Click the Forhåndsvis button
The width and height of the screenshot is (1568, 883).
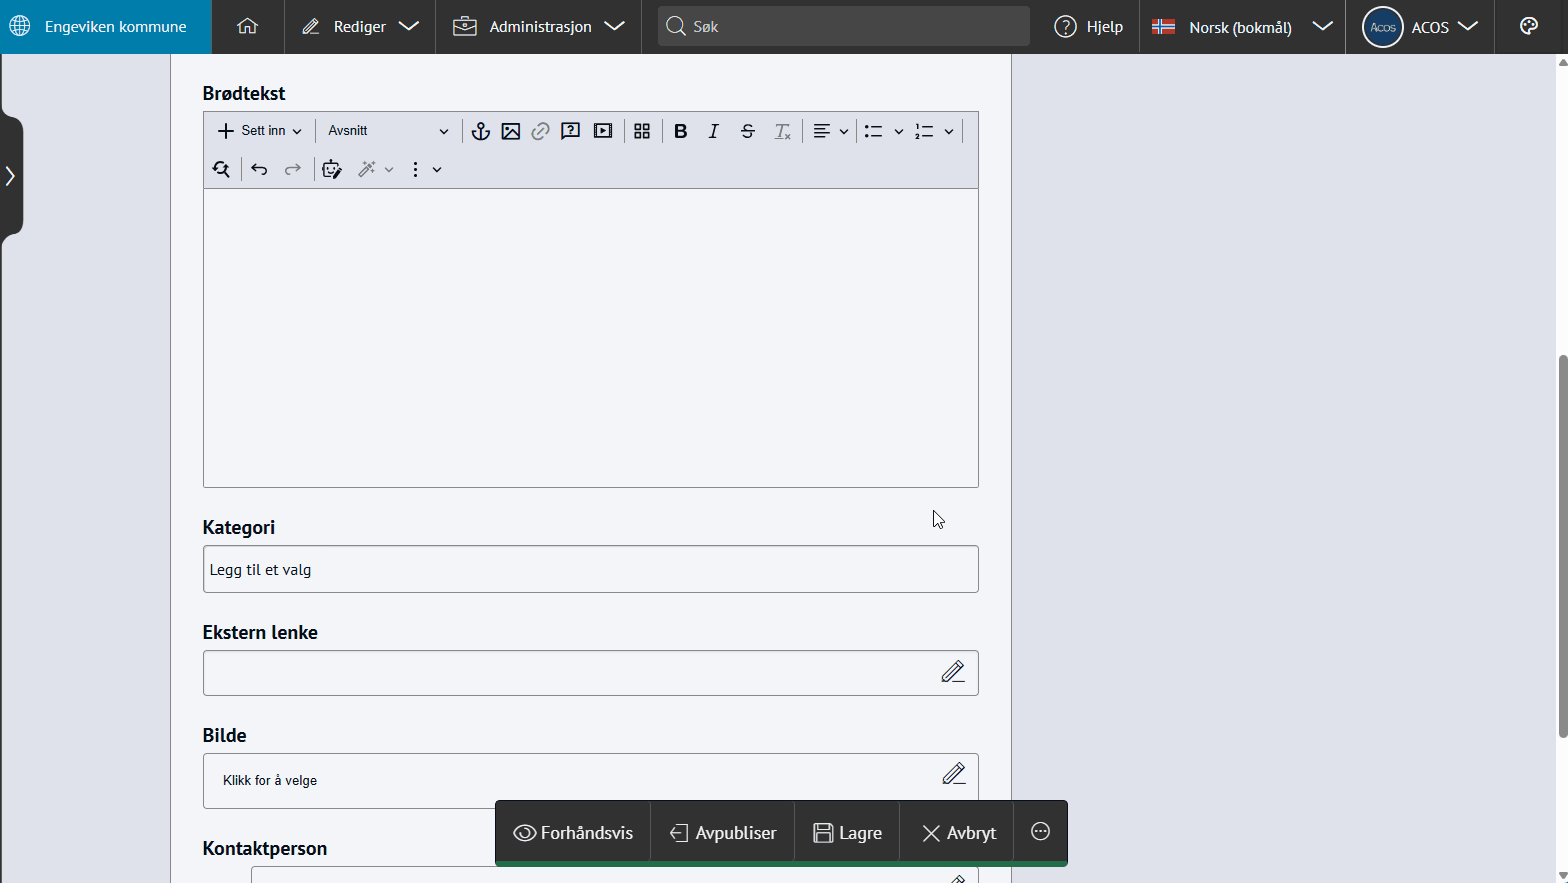573,833
